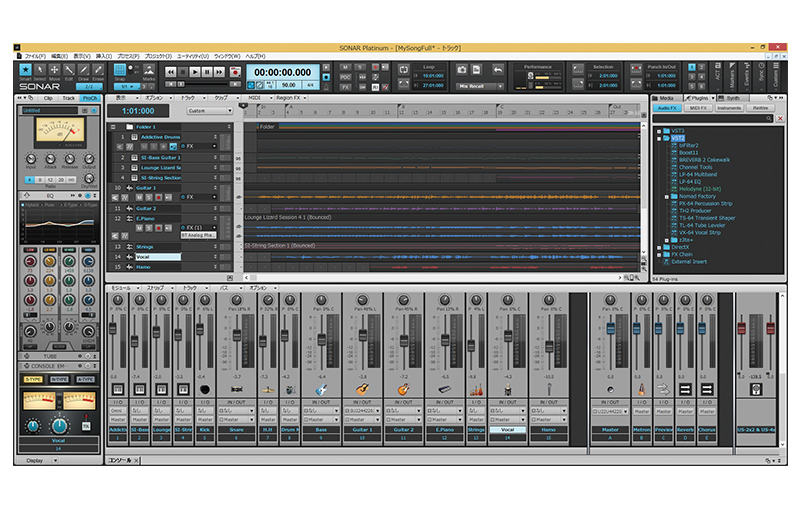Choose the Erase tool
This screenshot has width=799, height=506.
point(98,70)
